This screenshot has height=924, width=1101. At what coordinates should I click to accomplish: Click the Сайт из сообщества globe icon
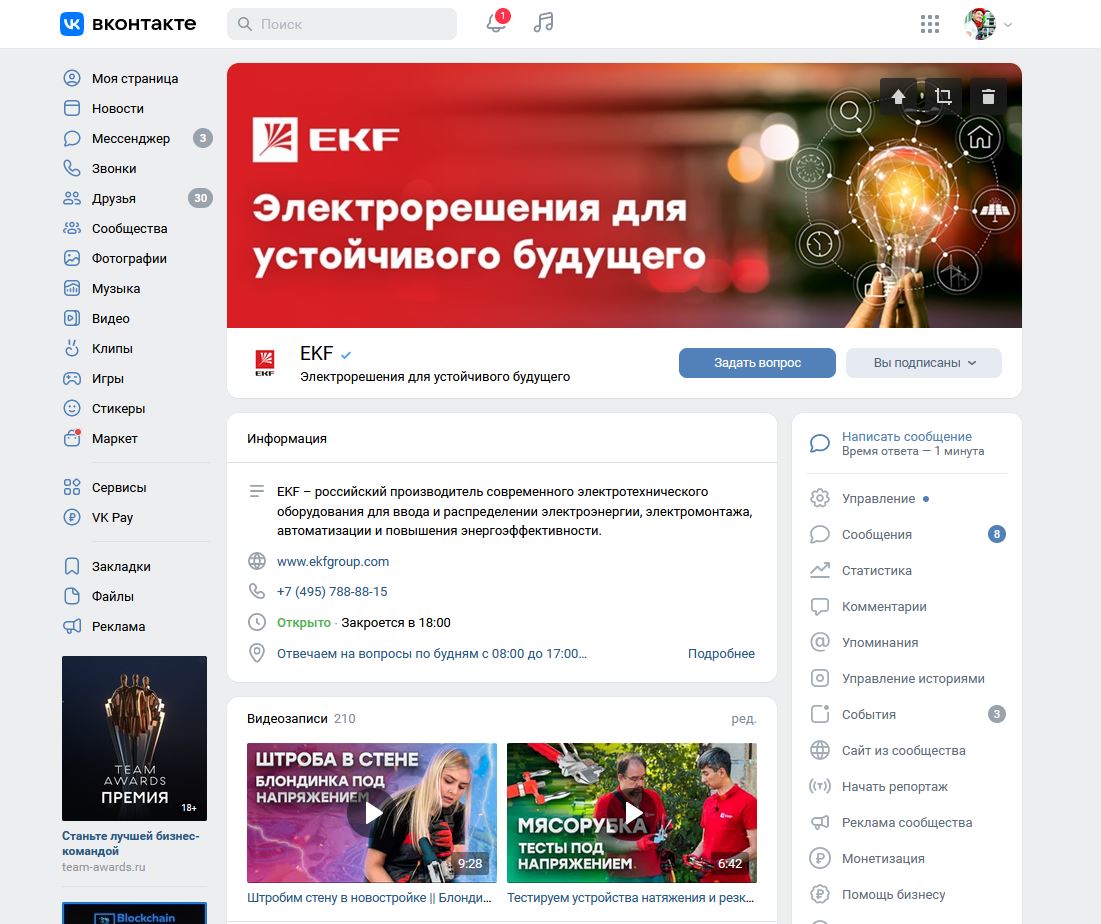tap(819, 751)
